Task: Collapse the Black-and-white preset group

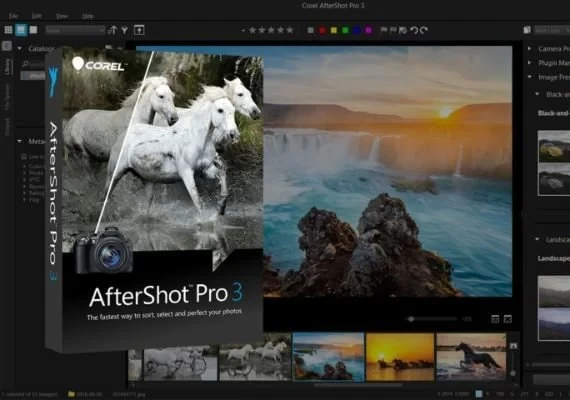Action: 537,94
